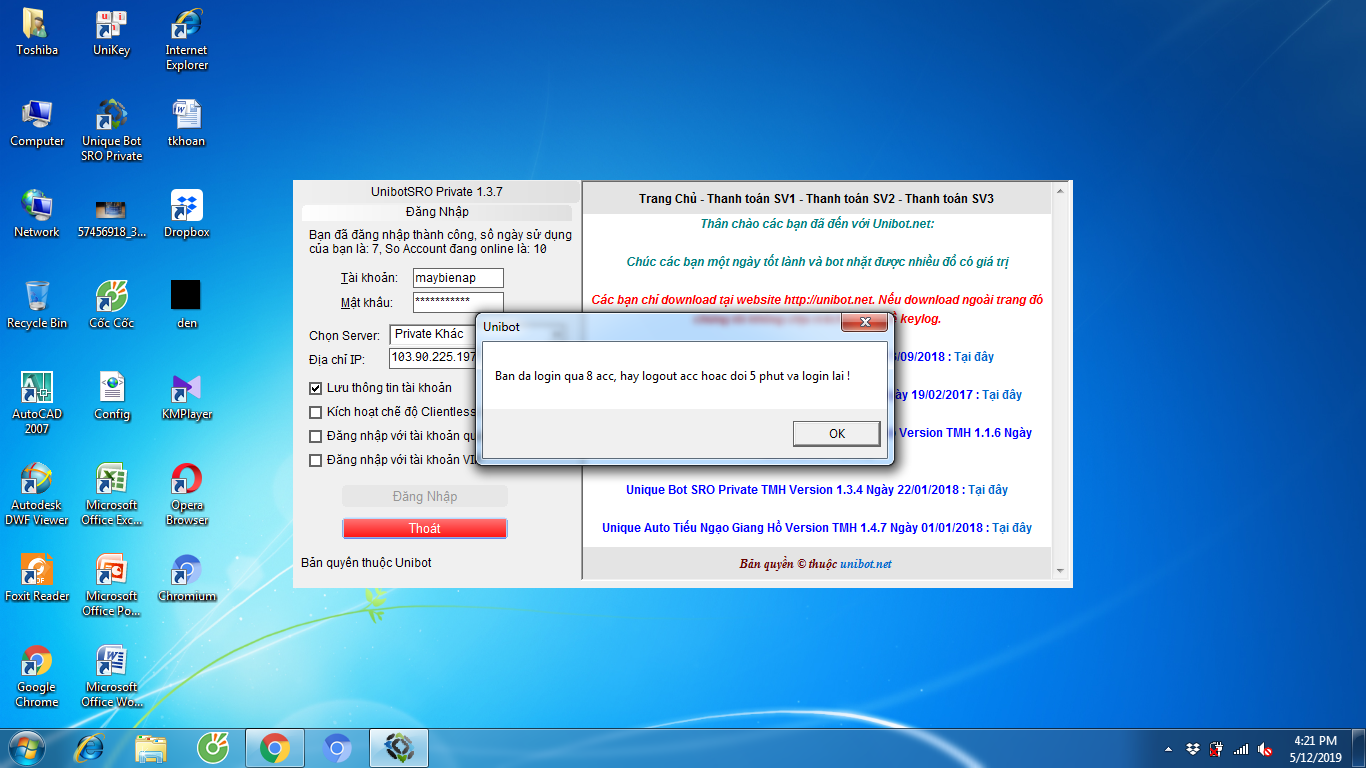Open Windows Explorer from the taskbar
This screenshot has height=768, width=1366.
(151, 748)
